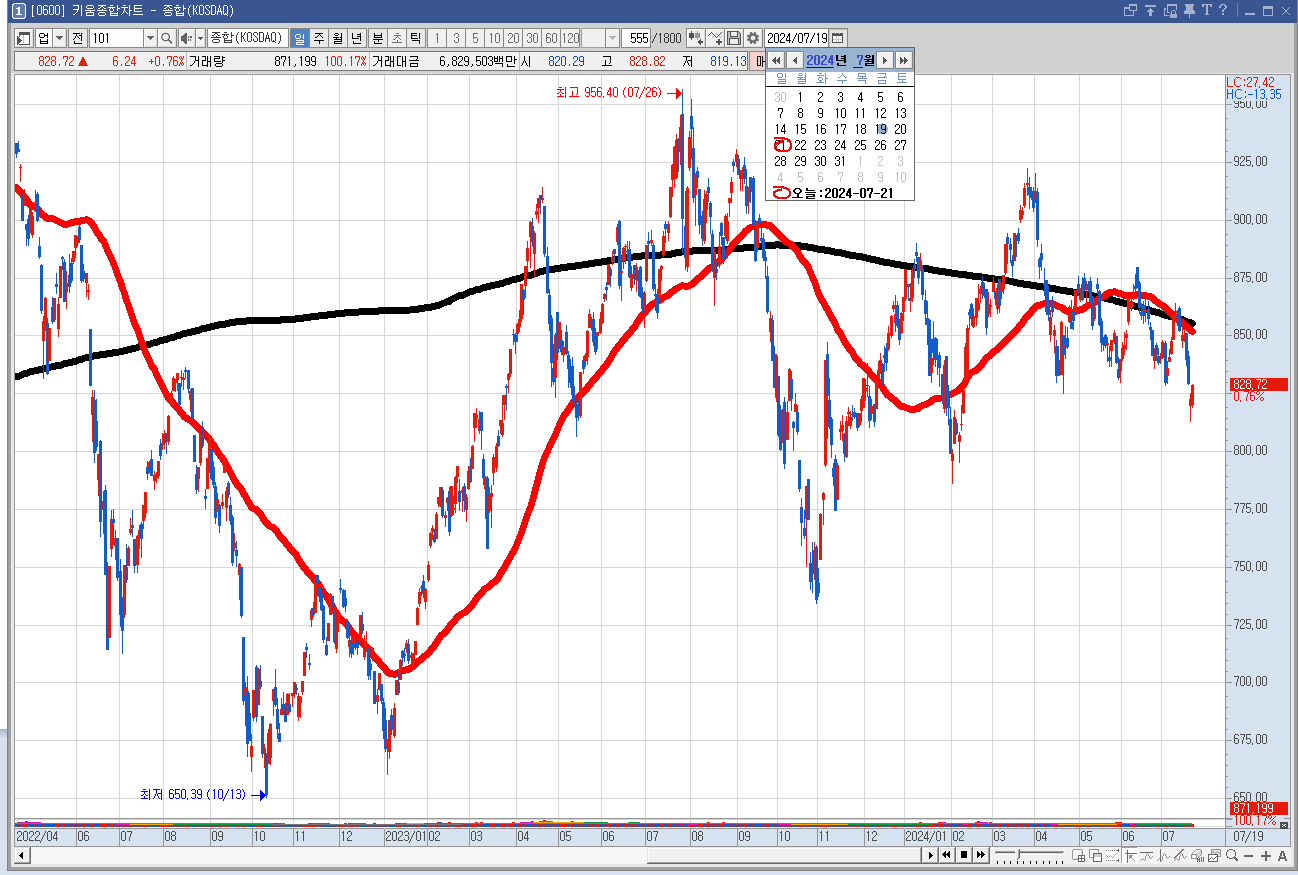Open the 업 type dropdown arrow

(x=59, y=38)
